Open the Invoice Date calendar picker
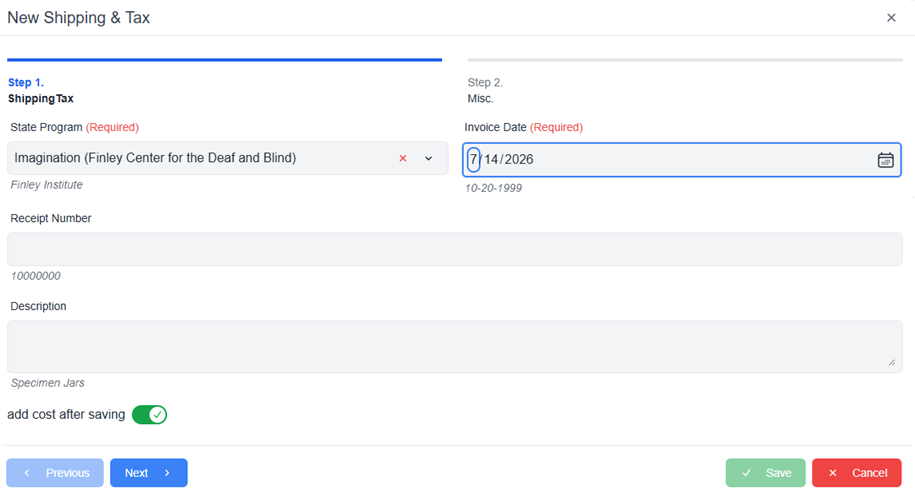The height and width of the screenshot is (496, 915). pyautogui.click(x=885, y=159)
